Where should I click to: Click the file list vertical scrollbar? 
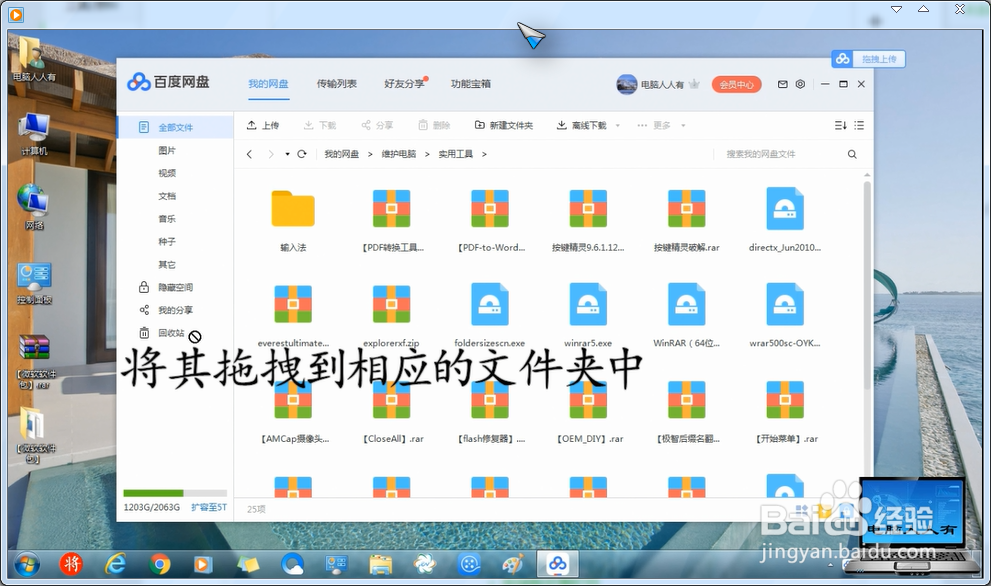(867, 284)
